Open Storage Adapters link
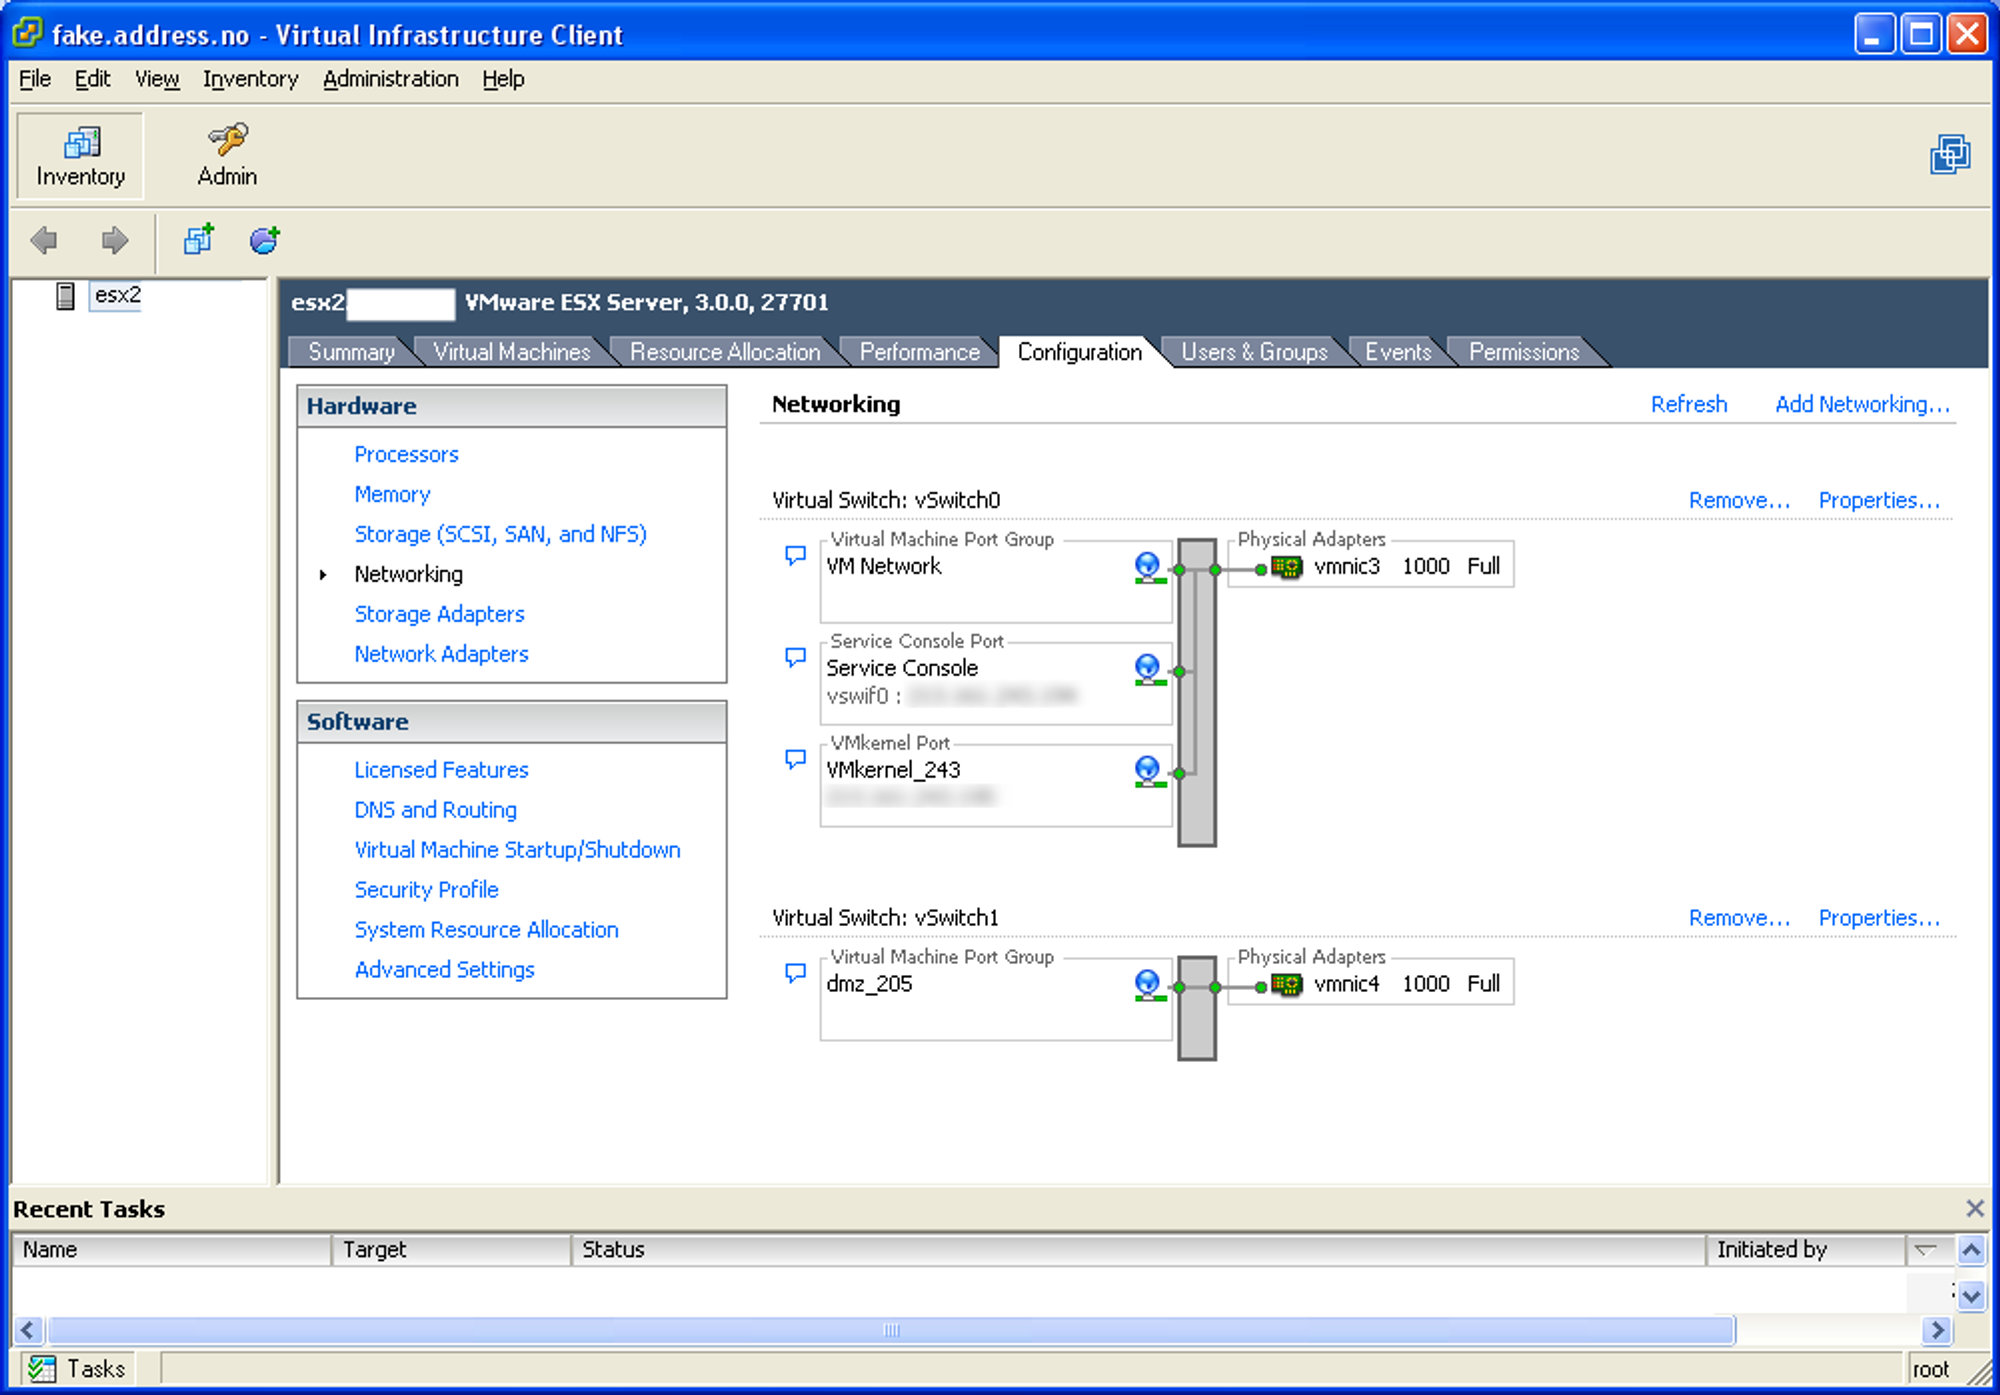This screenshot has width=2000, height=1395. click(x=439, y=614)
